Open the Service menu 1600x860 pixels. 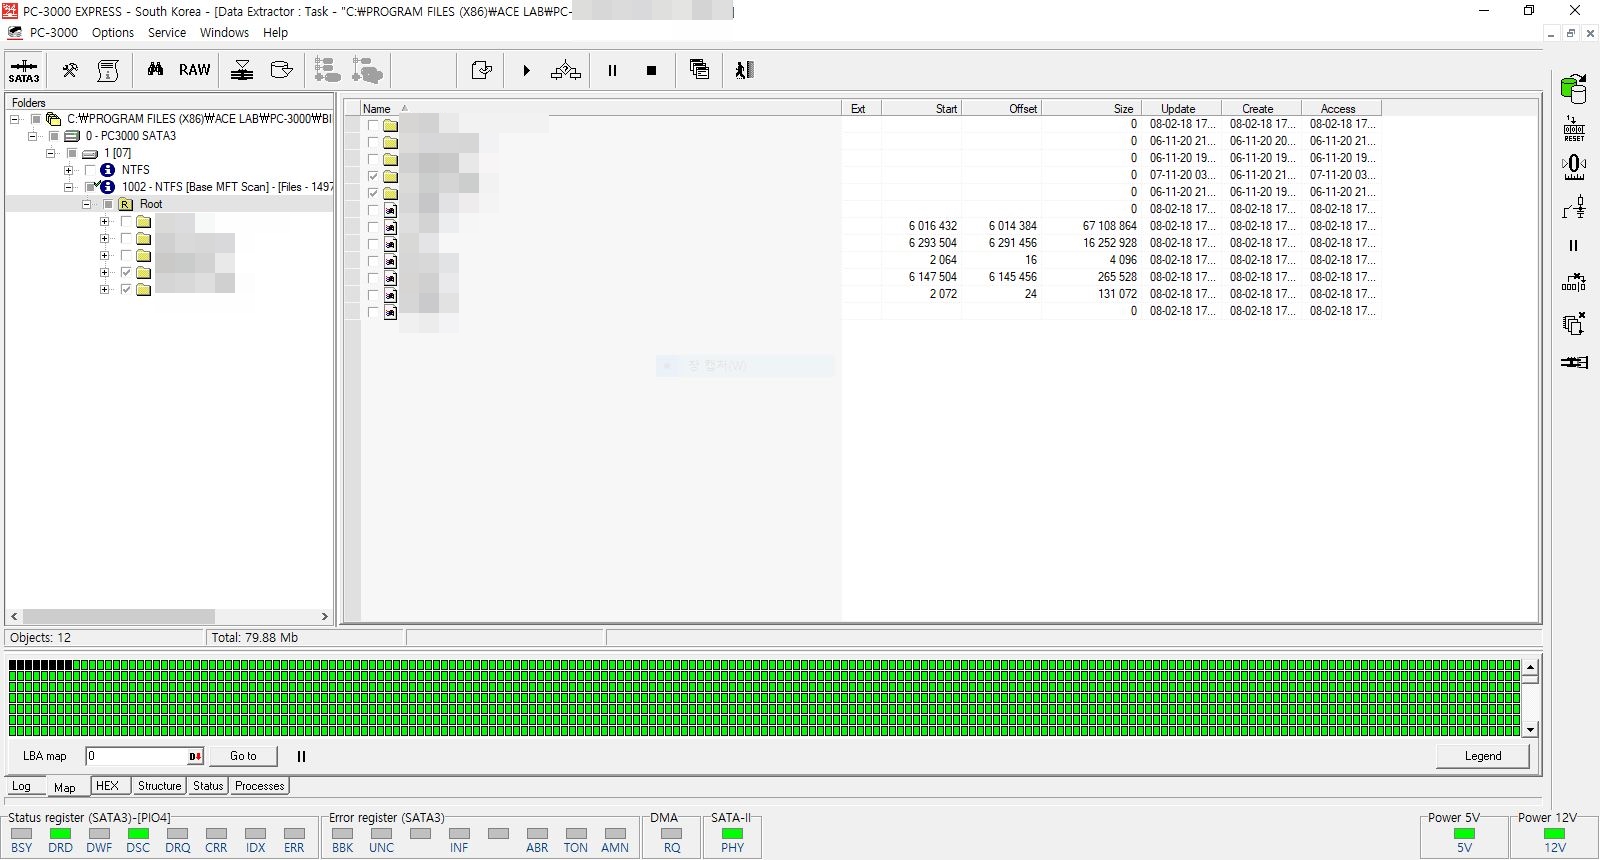pos(167,32)
